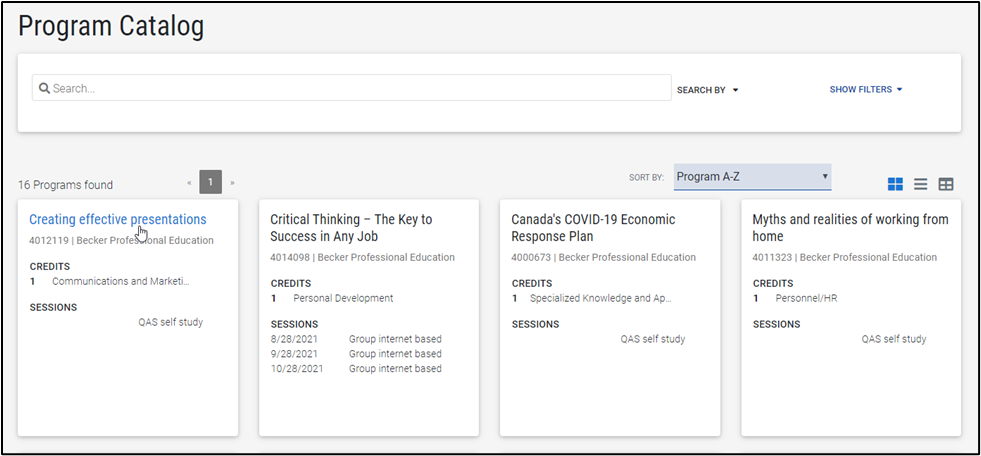The width and height of the screenshot is (981, 456).
Task: Select the 8/28/2021 group internet session
Action: coord(355,339)
